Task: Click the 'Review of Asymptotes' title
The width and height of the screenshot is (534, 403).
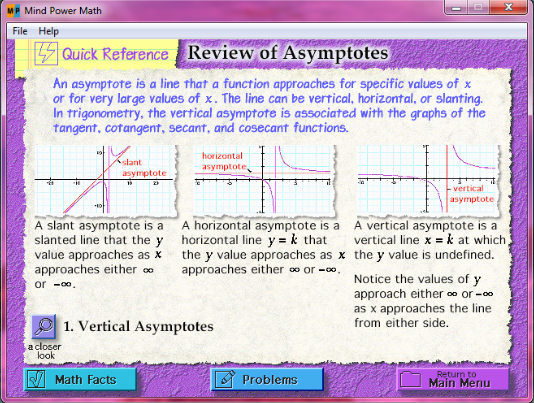Action: 288,53
